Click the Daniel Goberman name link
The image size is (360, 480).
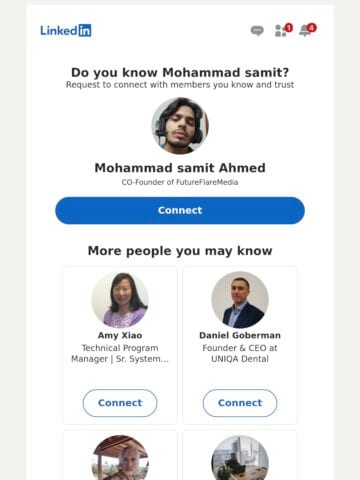coord(240,335)
